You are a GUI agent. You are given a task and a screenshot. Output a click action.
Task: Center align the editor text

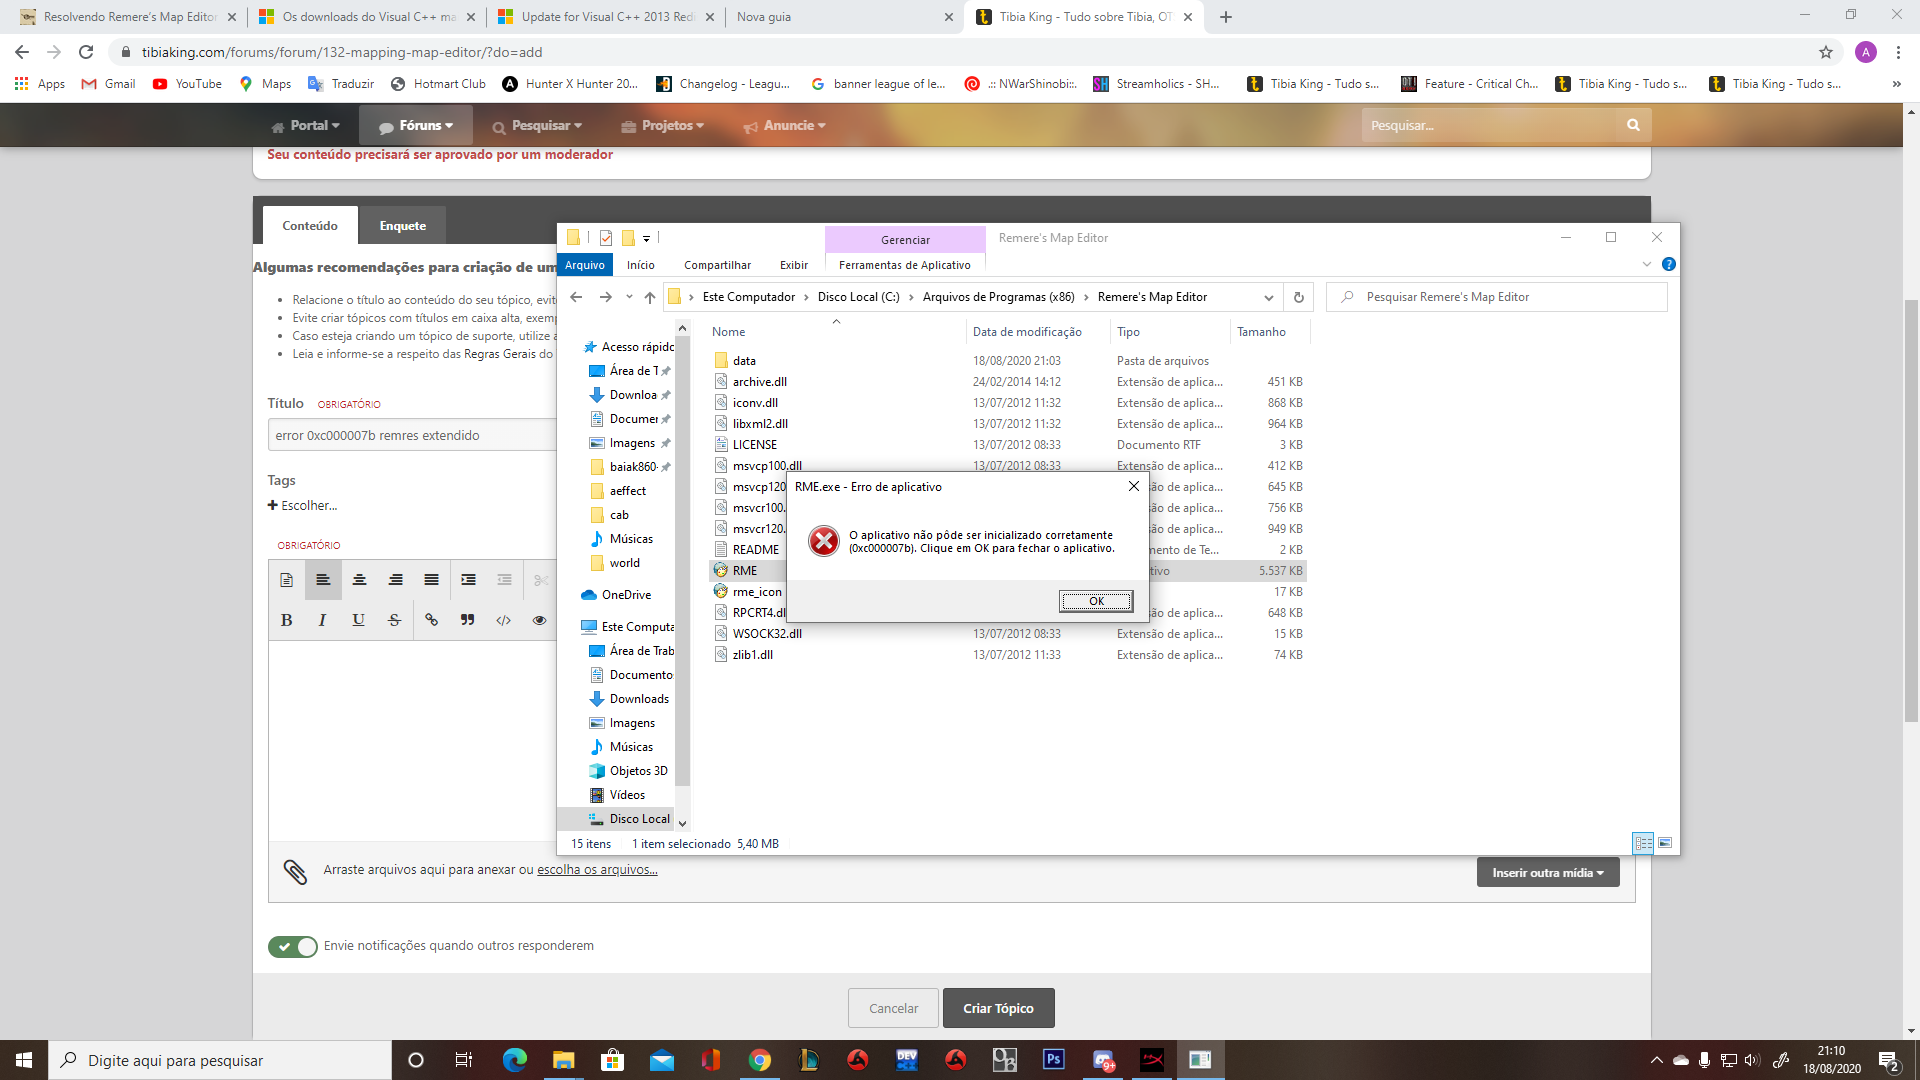359,580
